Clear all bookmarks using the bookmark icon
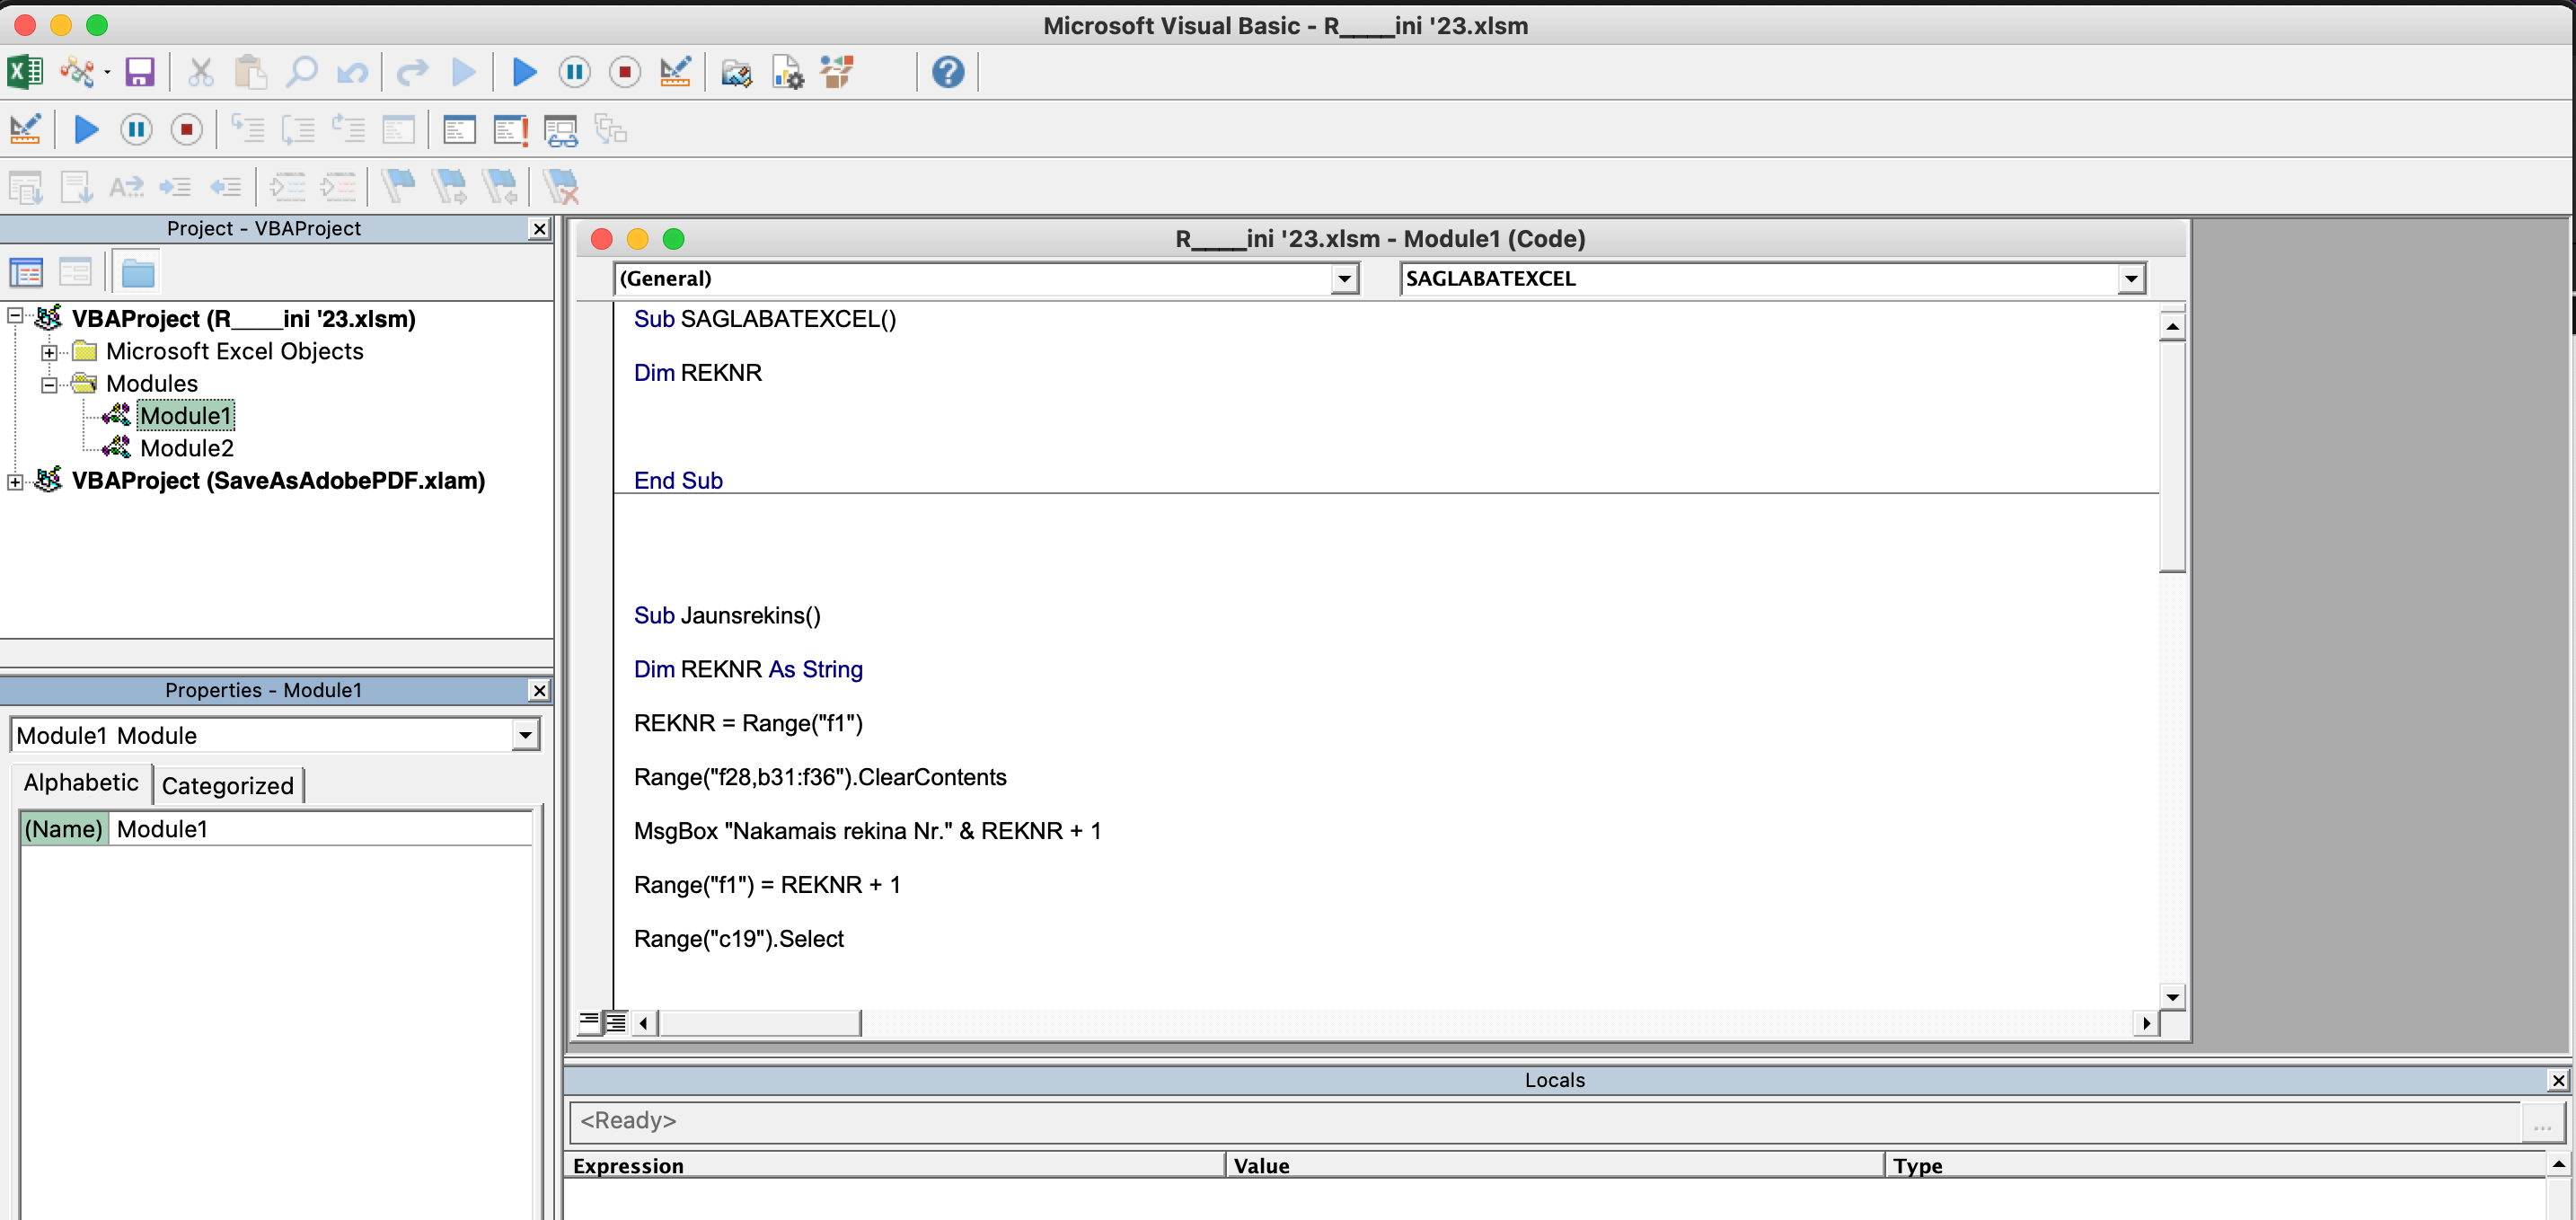The image size is (2576, 1220). point(561,186)
